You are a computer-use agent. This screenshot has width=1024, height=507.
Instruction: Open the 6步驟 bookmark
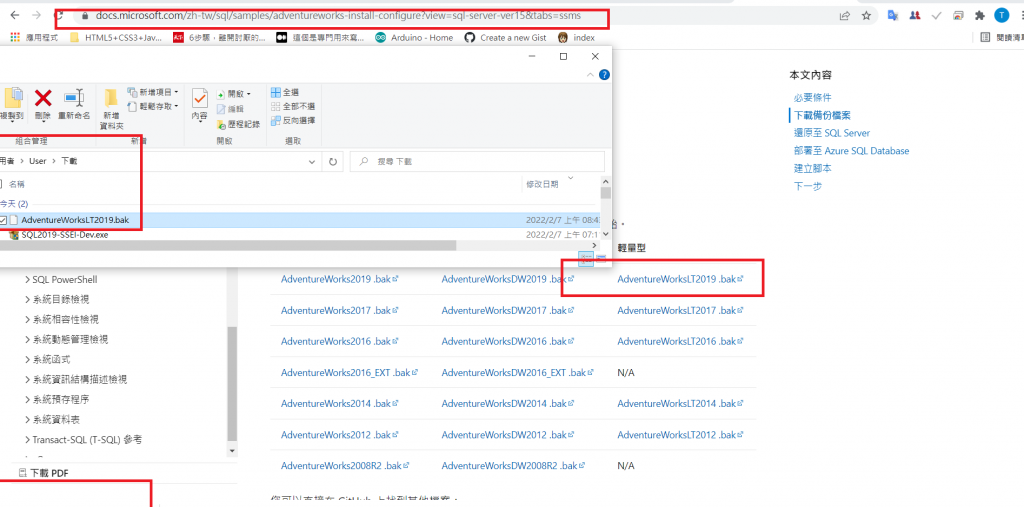(219, 38)
